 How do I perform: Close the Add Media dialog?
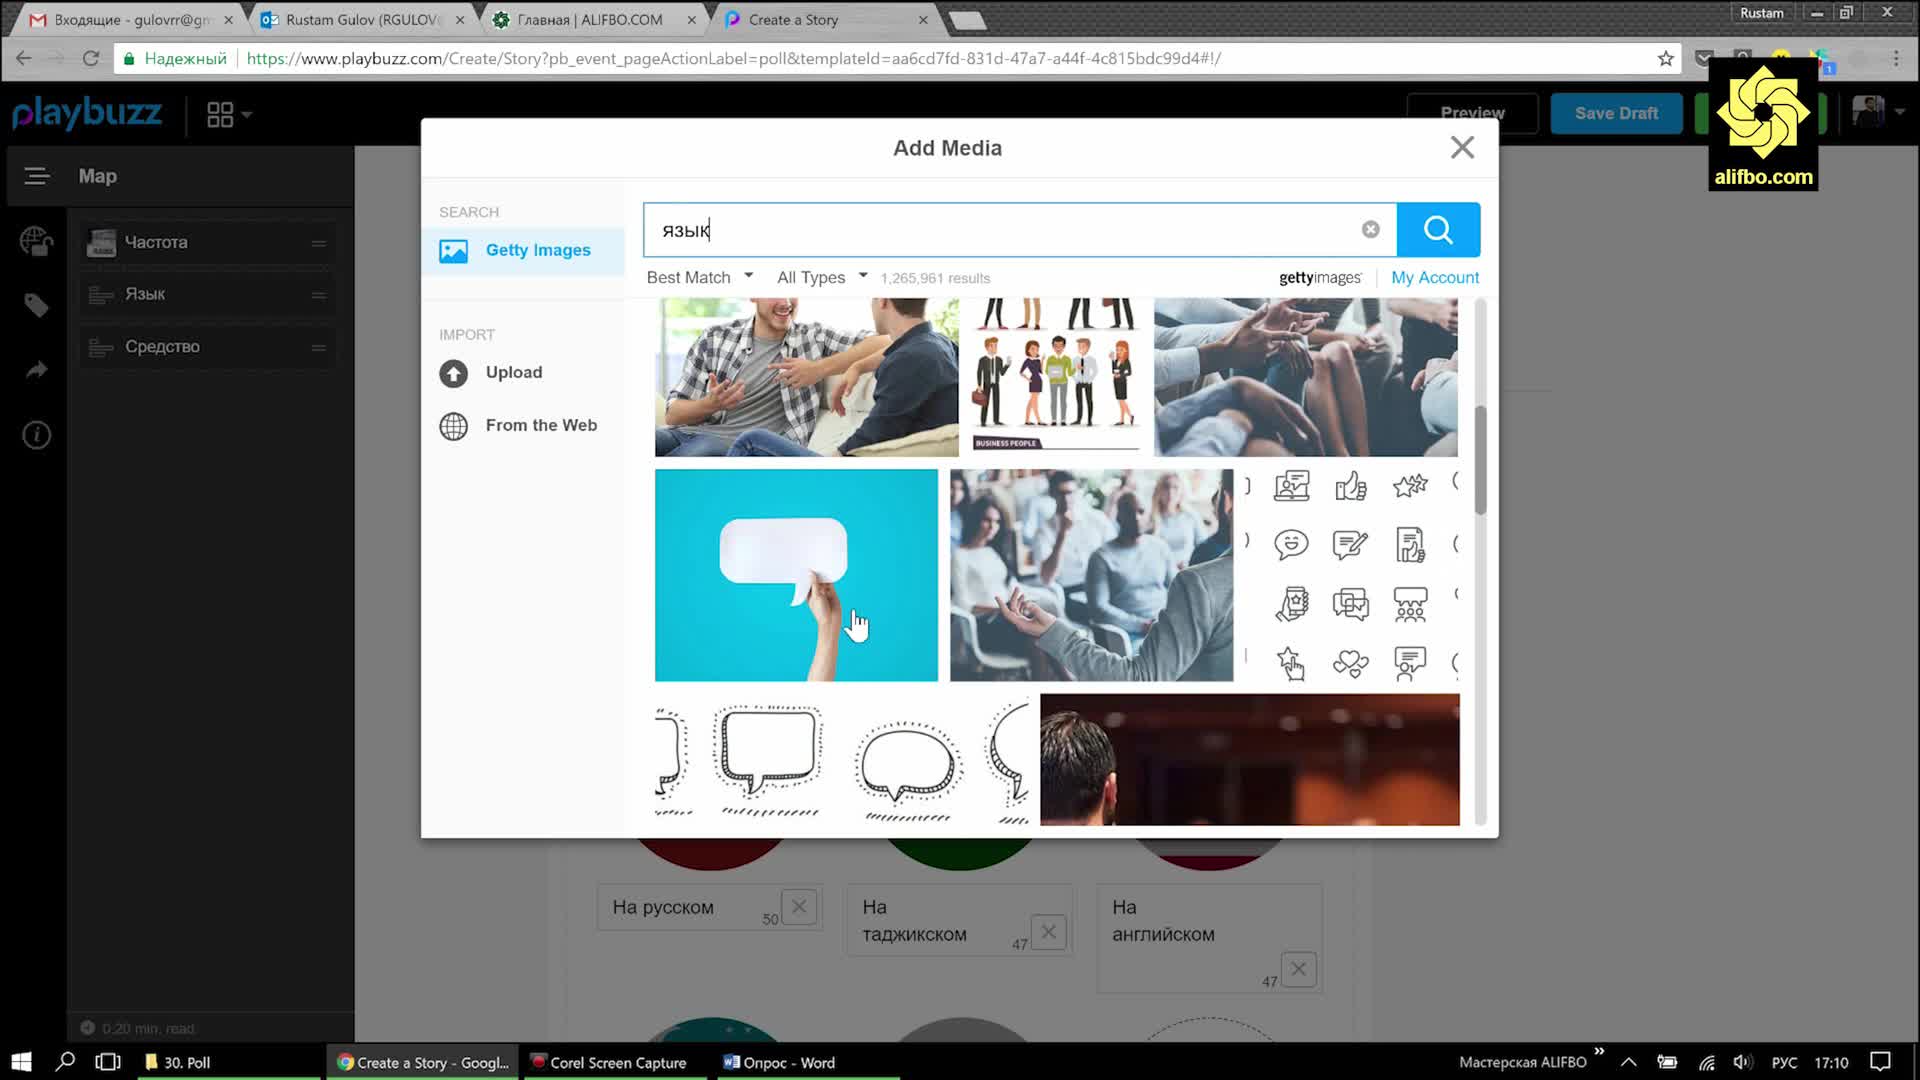(1462, 148)
